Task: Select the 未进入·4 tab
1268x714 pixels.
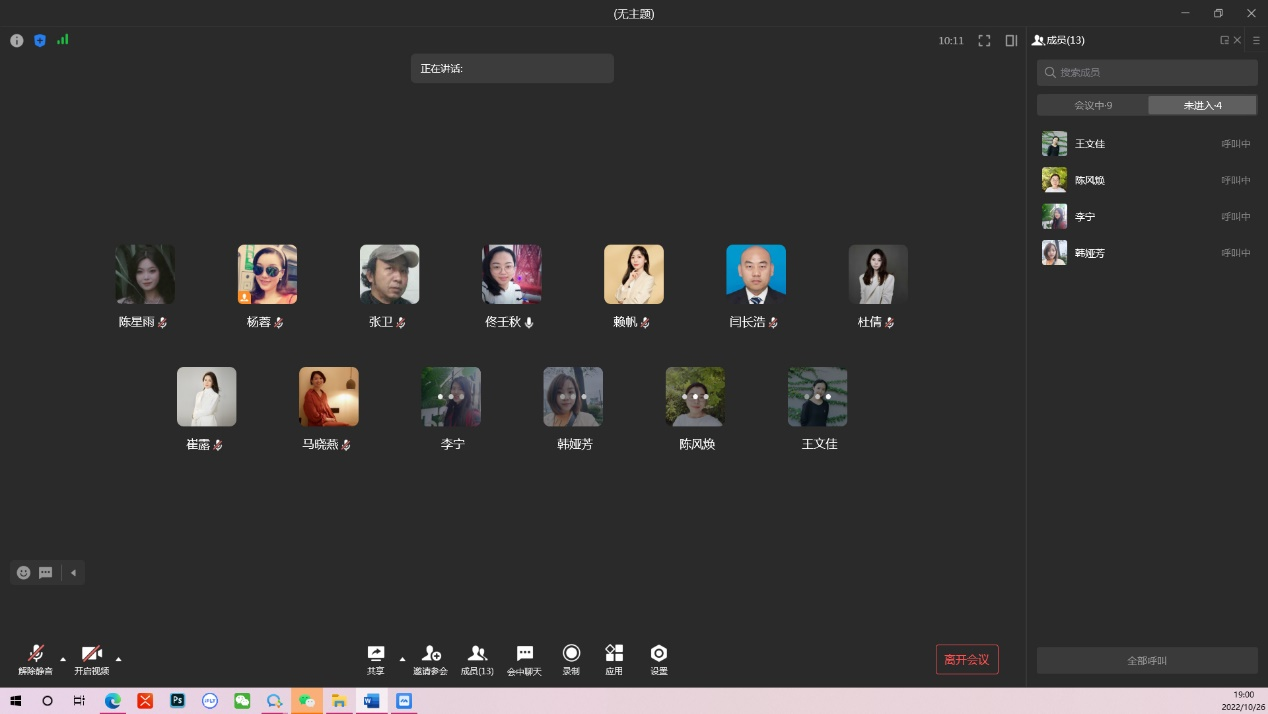Action: (x=1202, y=105)
